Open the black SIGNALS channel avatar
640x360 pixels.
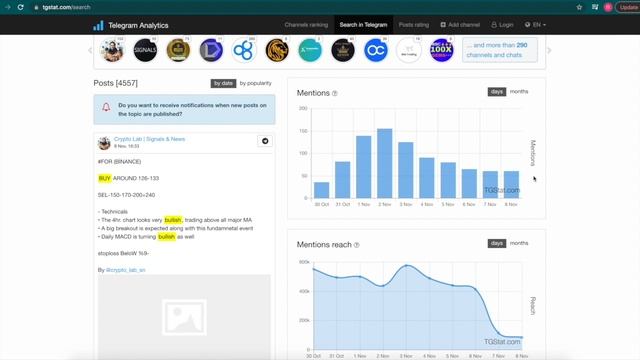(x=145, y=50)
